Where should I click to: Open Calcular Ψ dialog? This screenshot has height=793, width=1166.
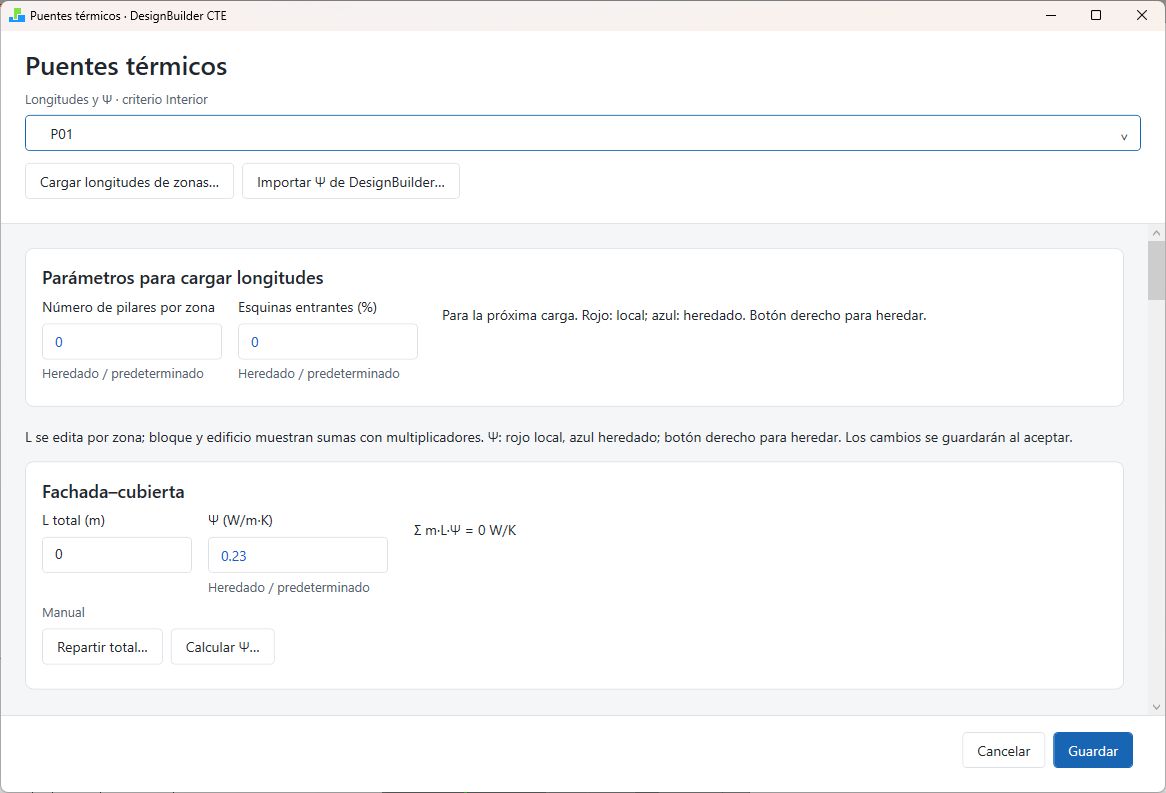pyautogui.click(x=222, y=647)
